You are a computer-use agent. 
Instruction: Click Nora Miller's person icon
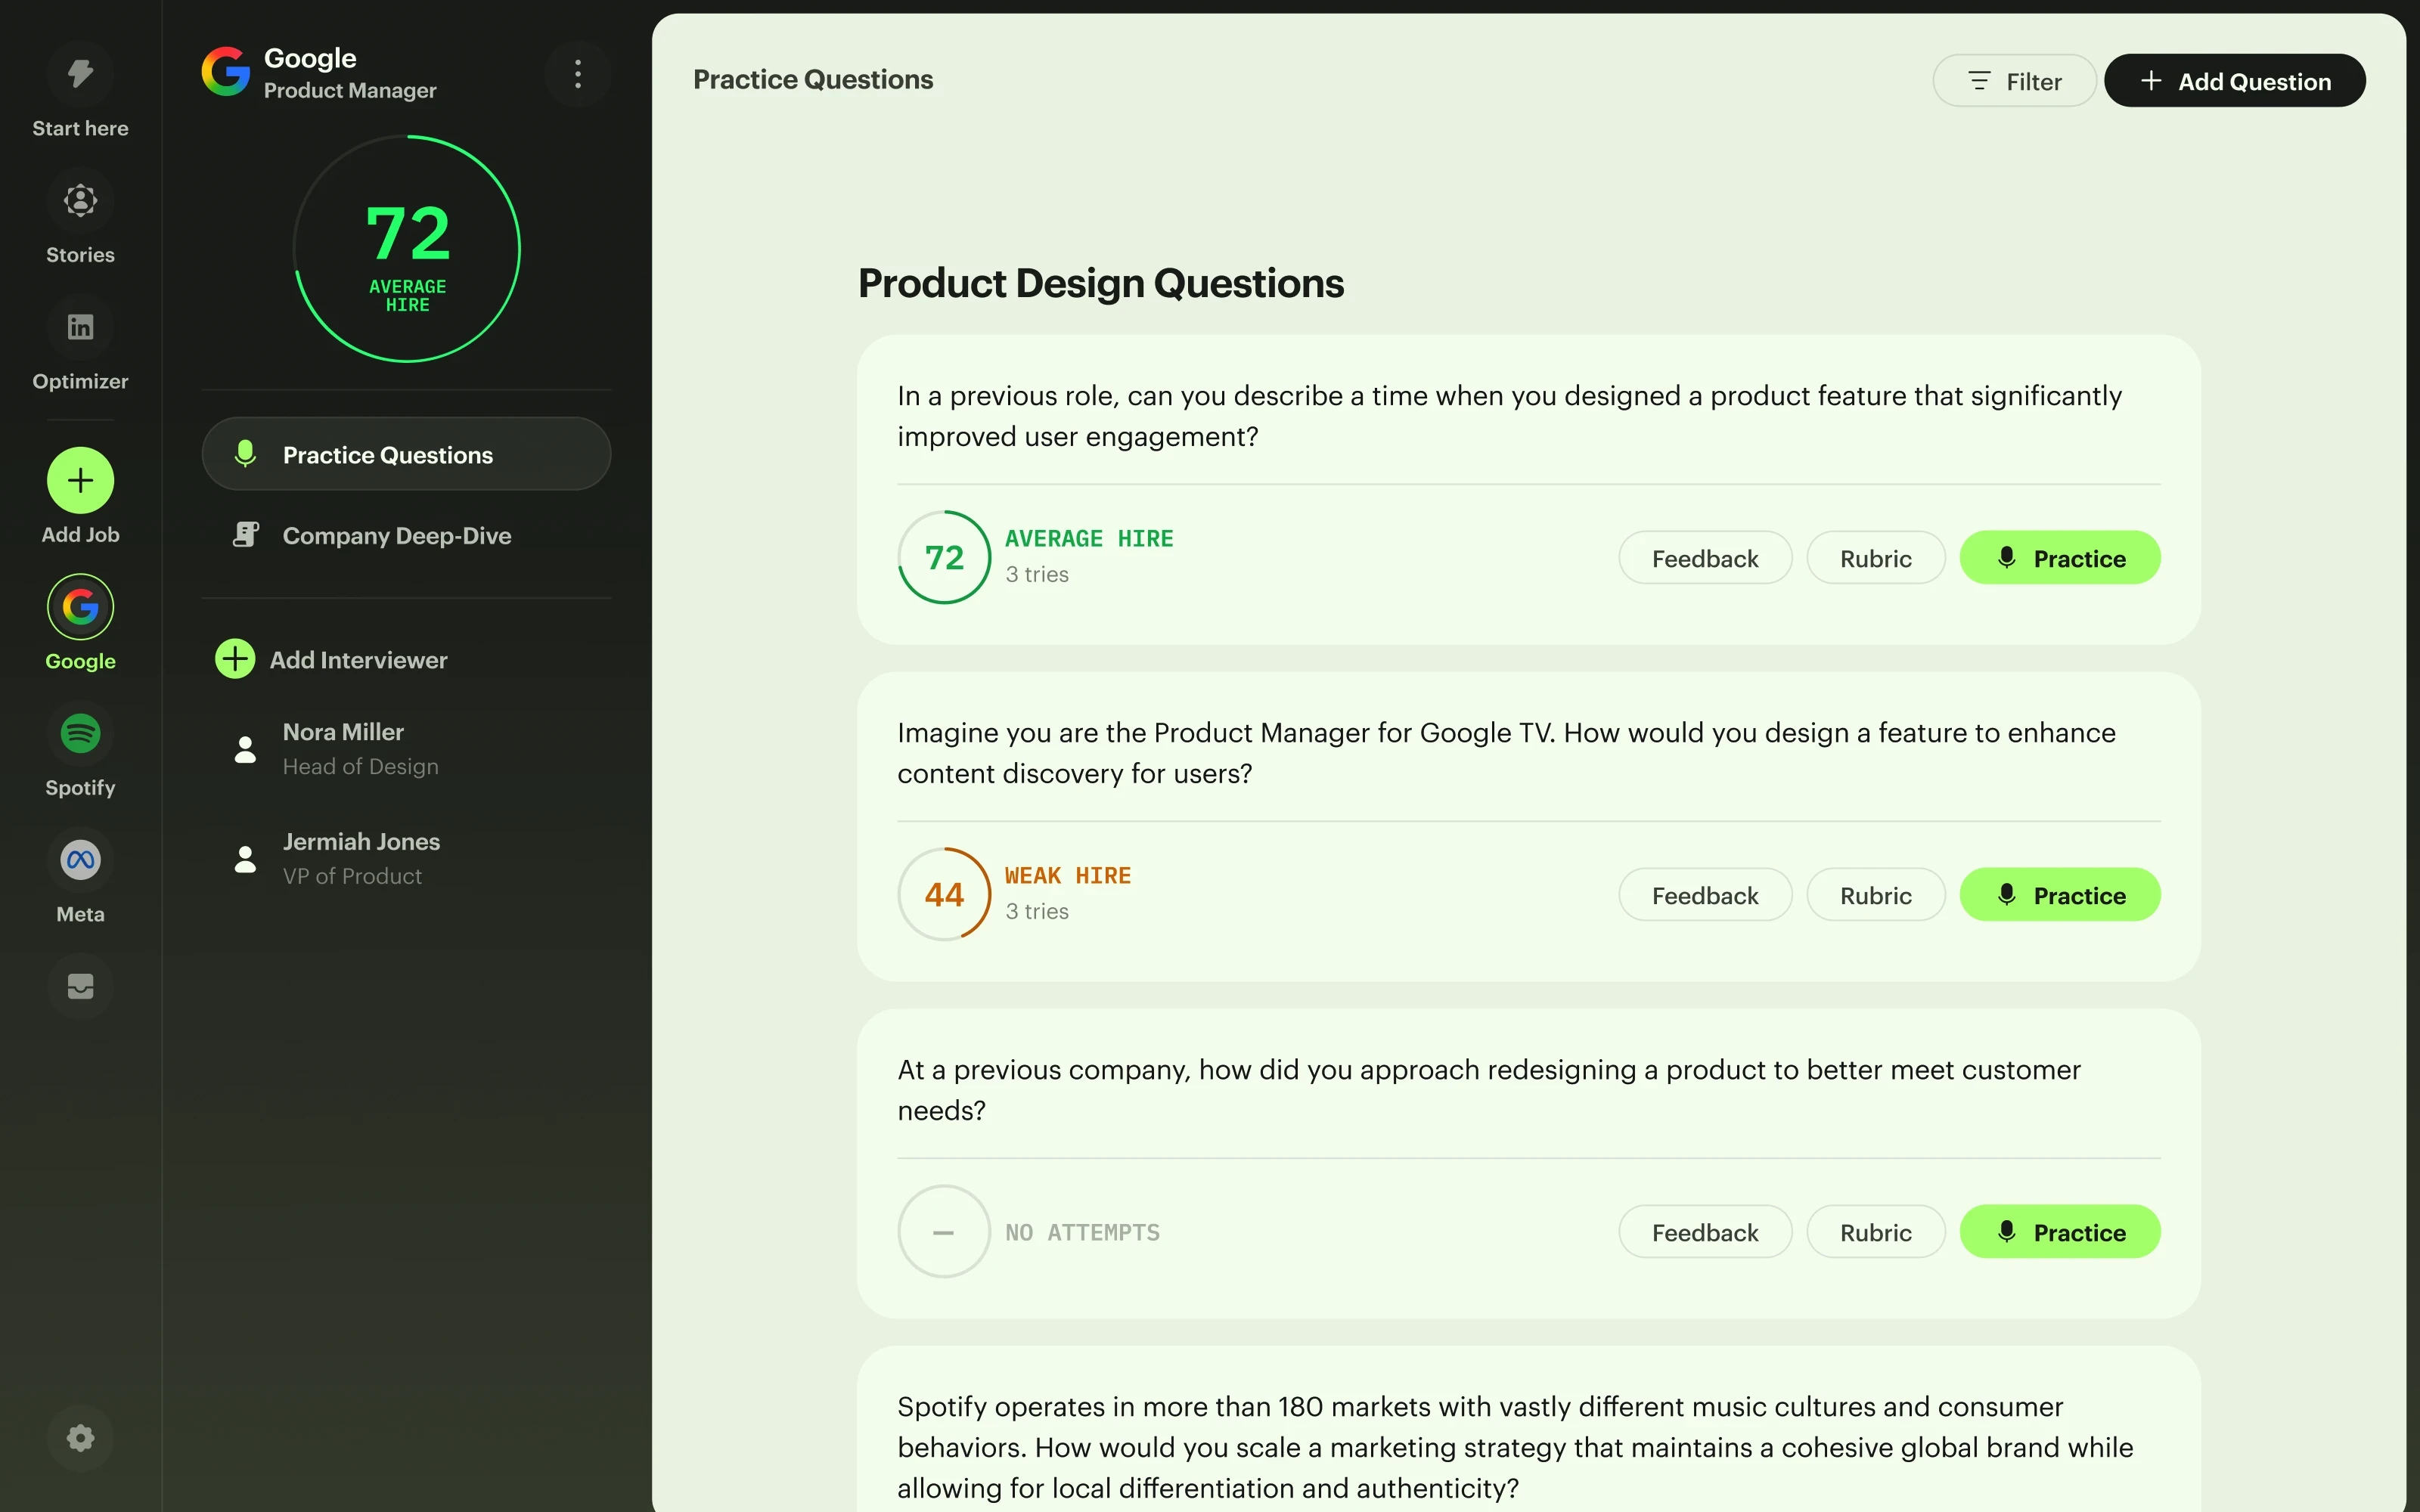(245, 749)
